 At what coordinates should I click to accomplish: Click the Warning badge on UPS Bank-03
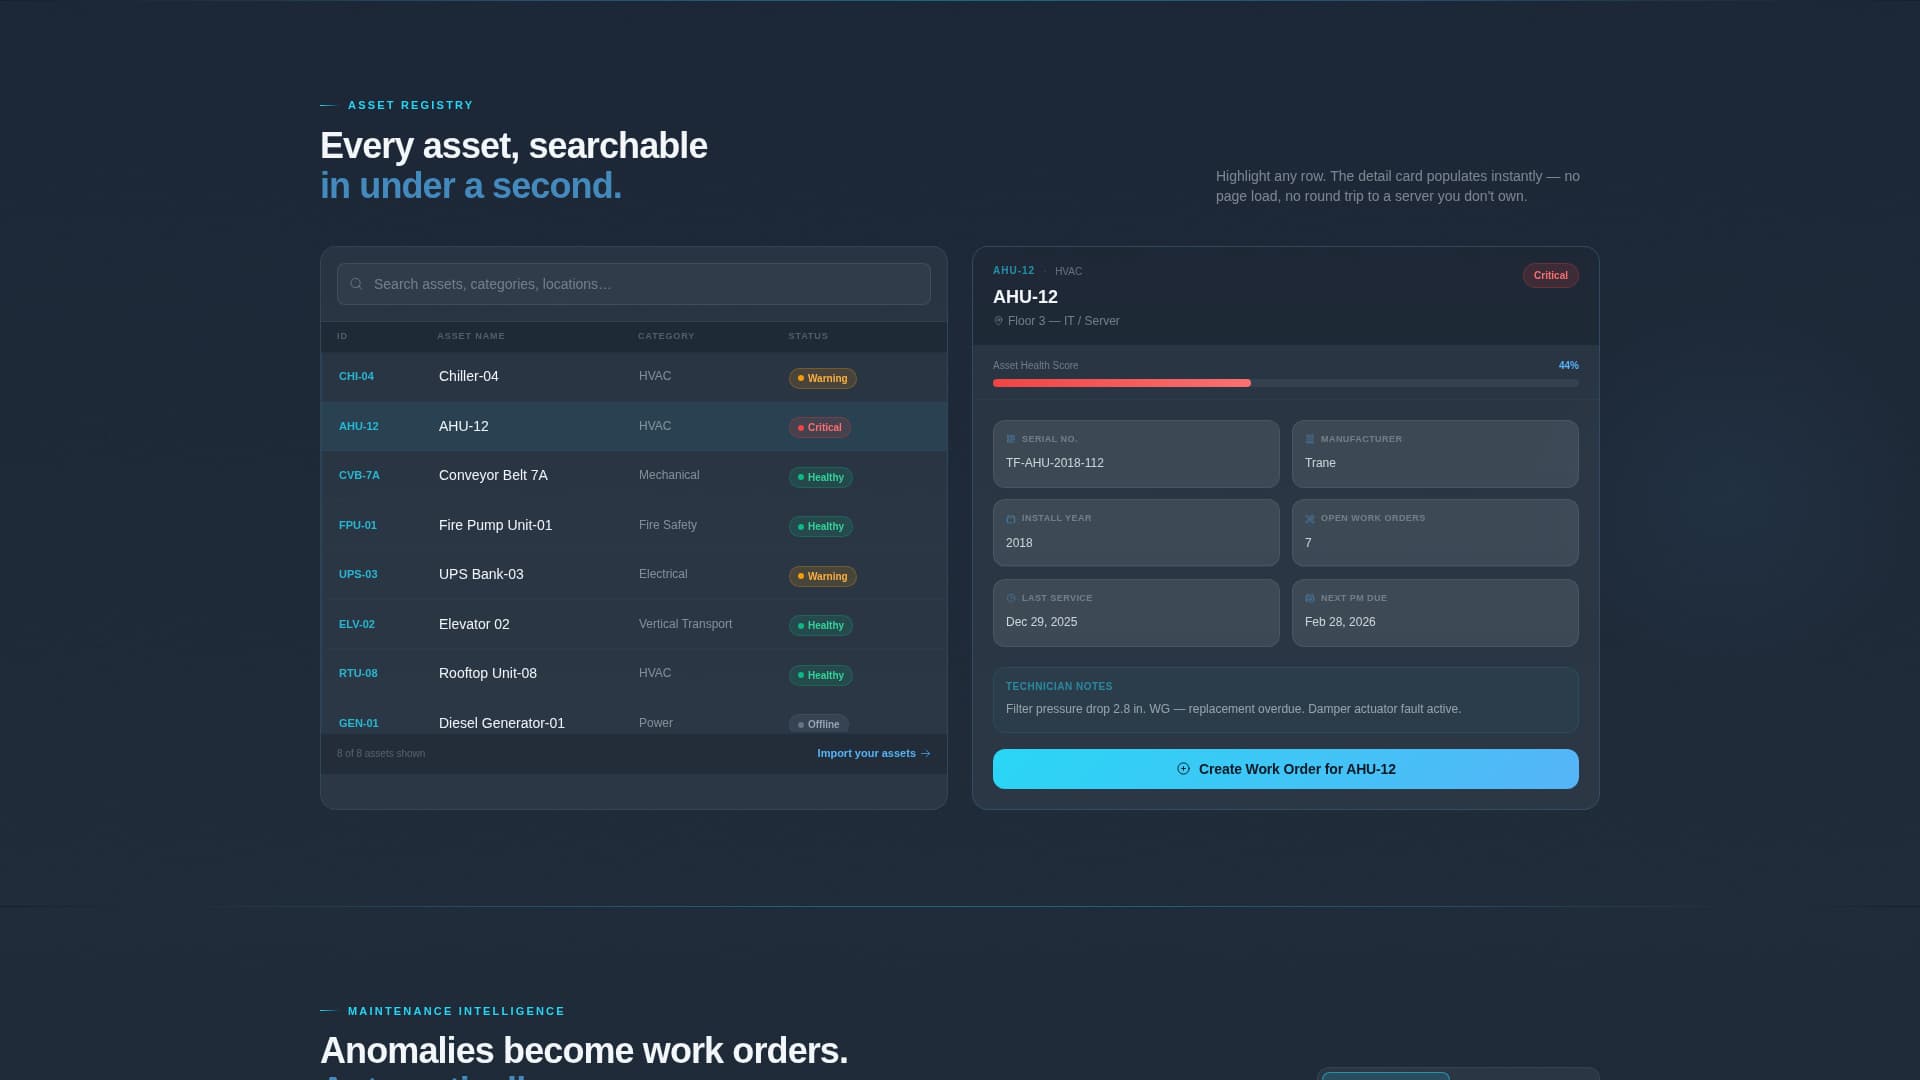(x=823, y=576)
